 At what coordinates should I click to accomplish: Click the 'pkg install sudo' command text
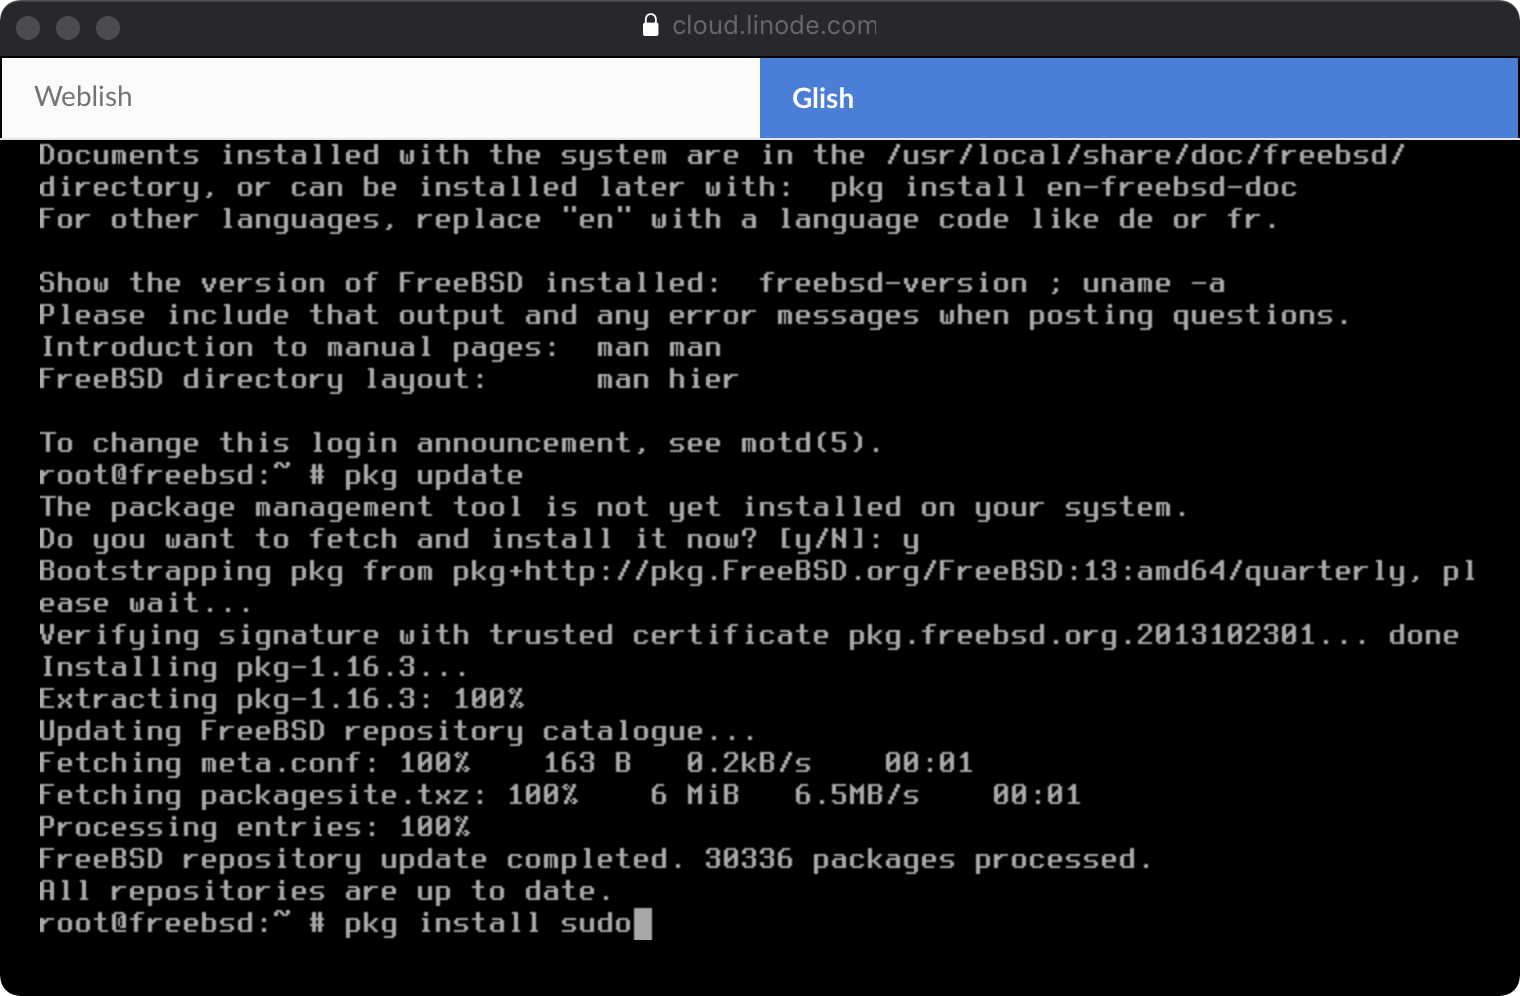(x=487, y=923)
